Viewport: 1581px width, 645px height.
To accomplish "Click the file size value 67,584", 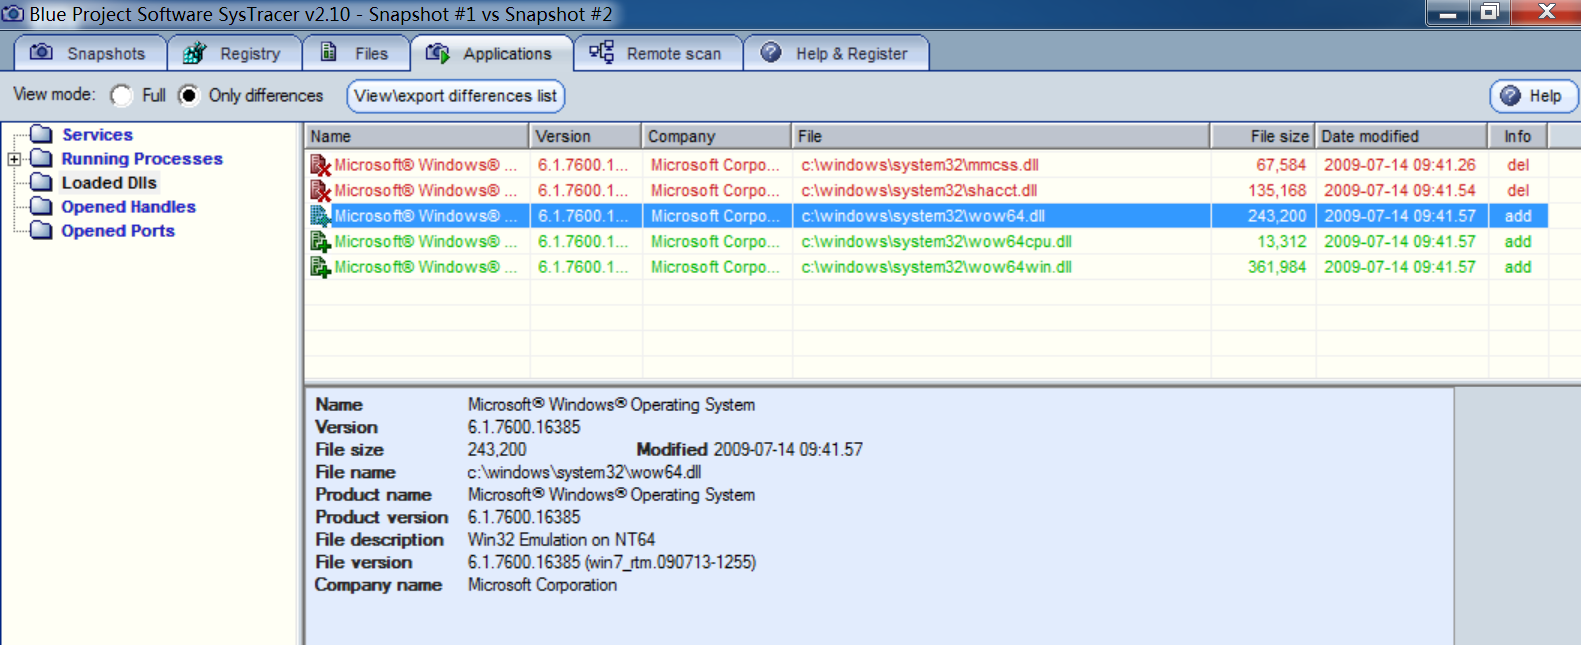I will (1281, 165).
